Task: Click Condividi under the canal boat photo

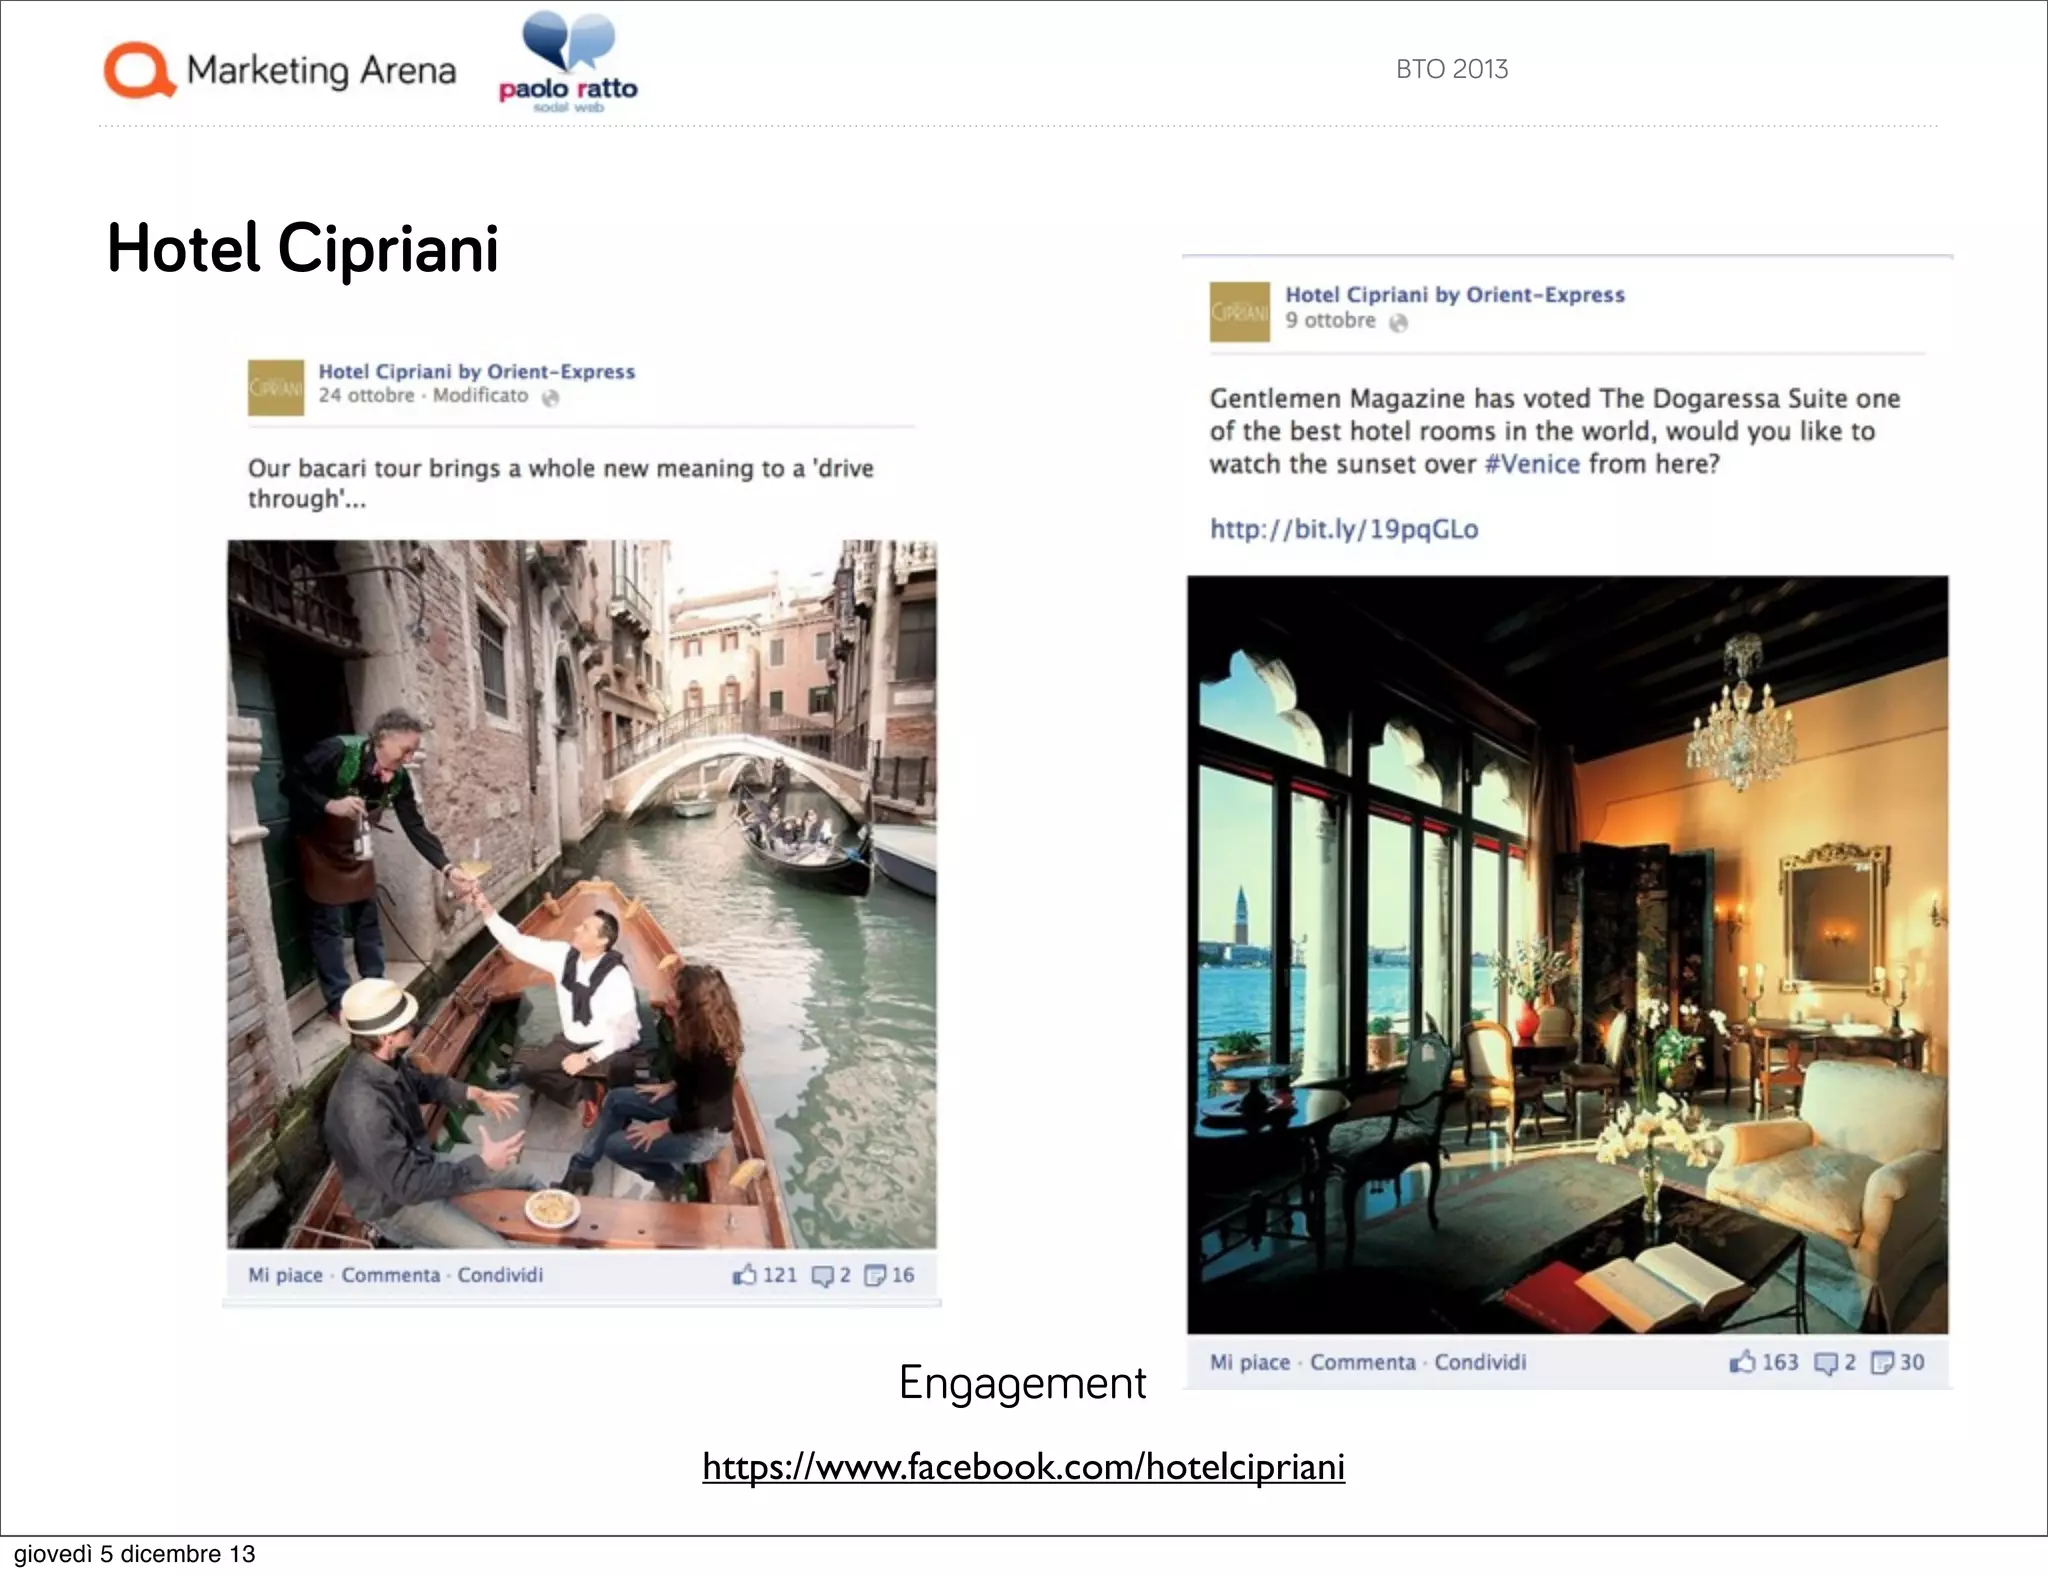Action: [x=500, y=1275]
